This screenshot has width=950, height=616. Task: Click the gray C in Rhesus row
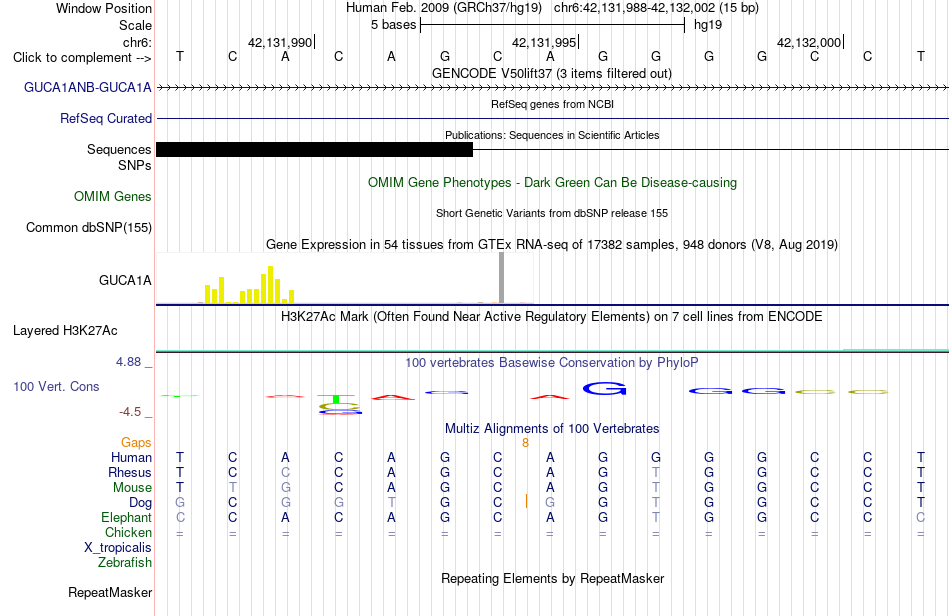click(x=285, y=472)
